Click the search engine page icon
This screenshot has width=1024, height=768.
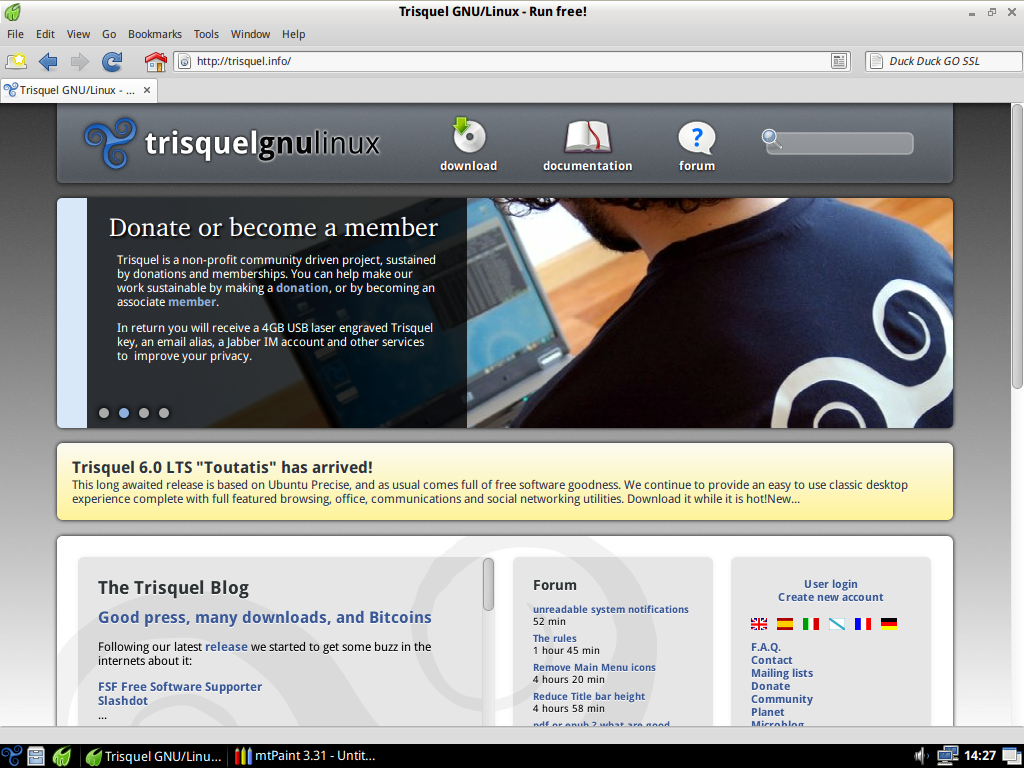[876, 61]
